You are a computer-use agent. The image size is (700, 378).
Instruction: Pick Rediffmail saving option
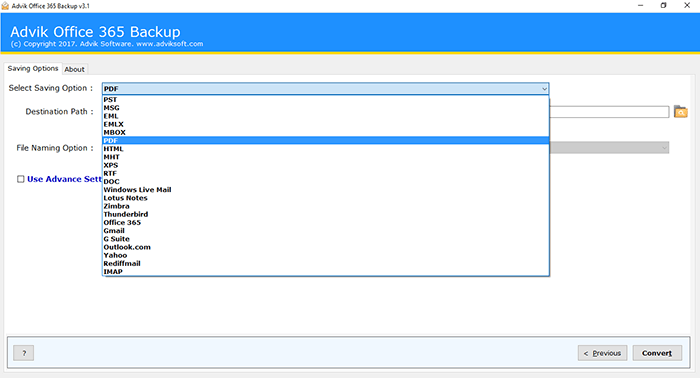325,263
